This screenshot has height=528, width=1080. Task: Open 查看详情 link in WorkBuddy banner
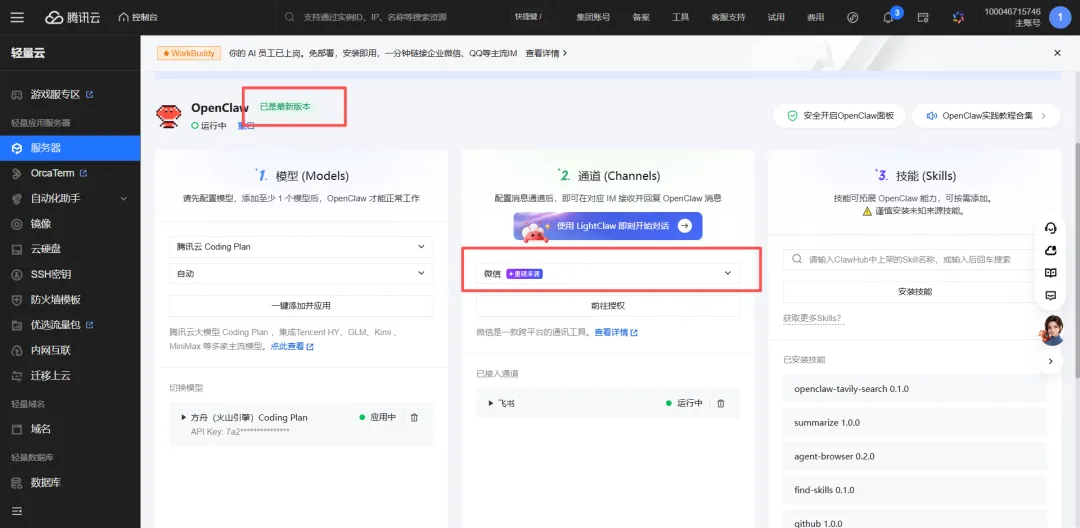click(546, 53)
